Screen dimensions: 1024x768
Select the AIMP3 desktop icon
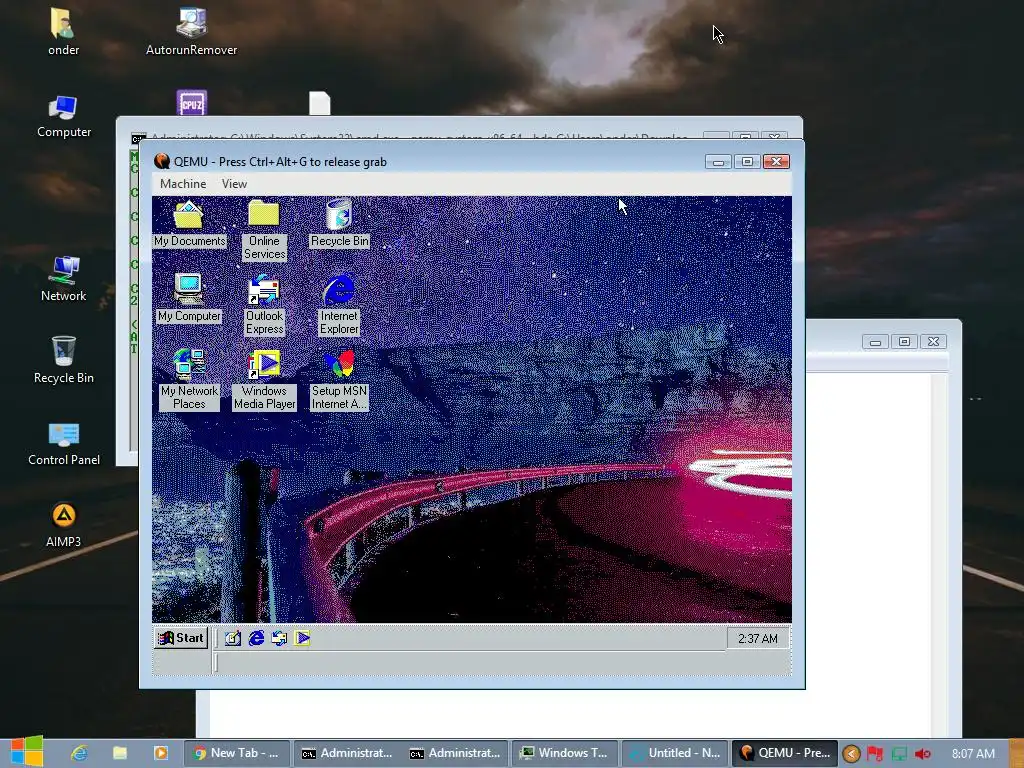[63, 525]
